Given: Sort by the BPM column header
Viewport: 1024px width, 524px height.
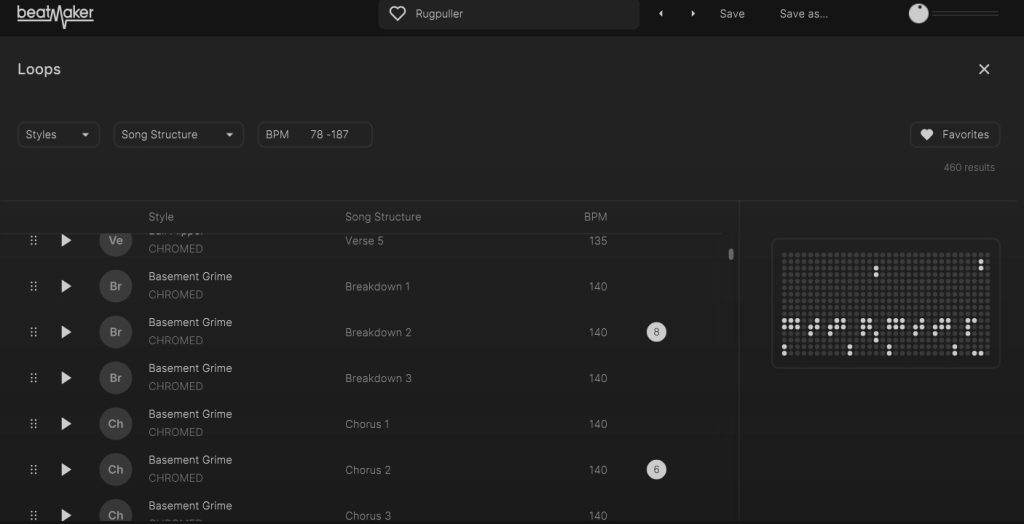Looking at the screenshot, I should pos(595,217).
